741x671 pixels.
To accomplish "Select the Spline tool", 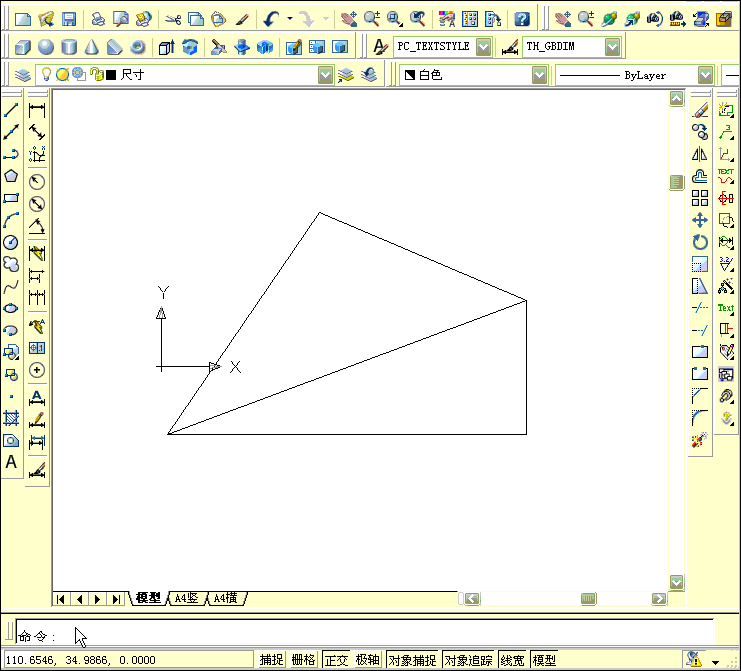I will tap(11, 286).
